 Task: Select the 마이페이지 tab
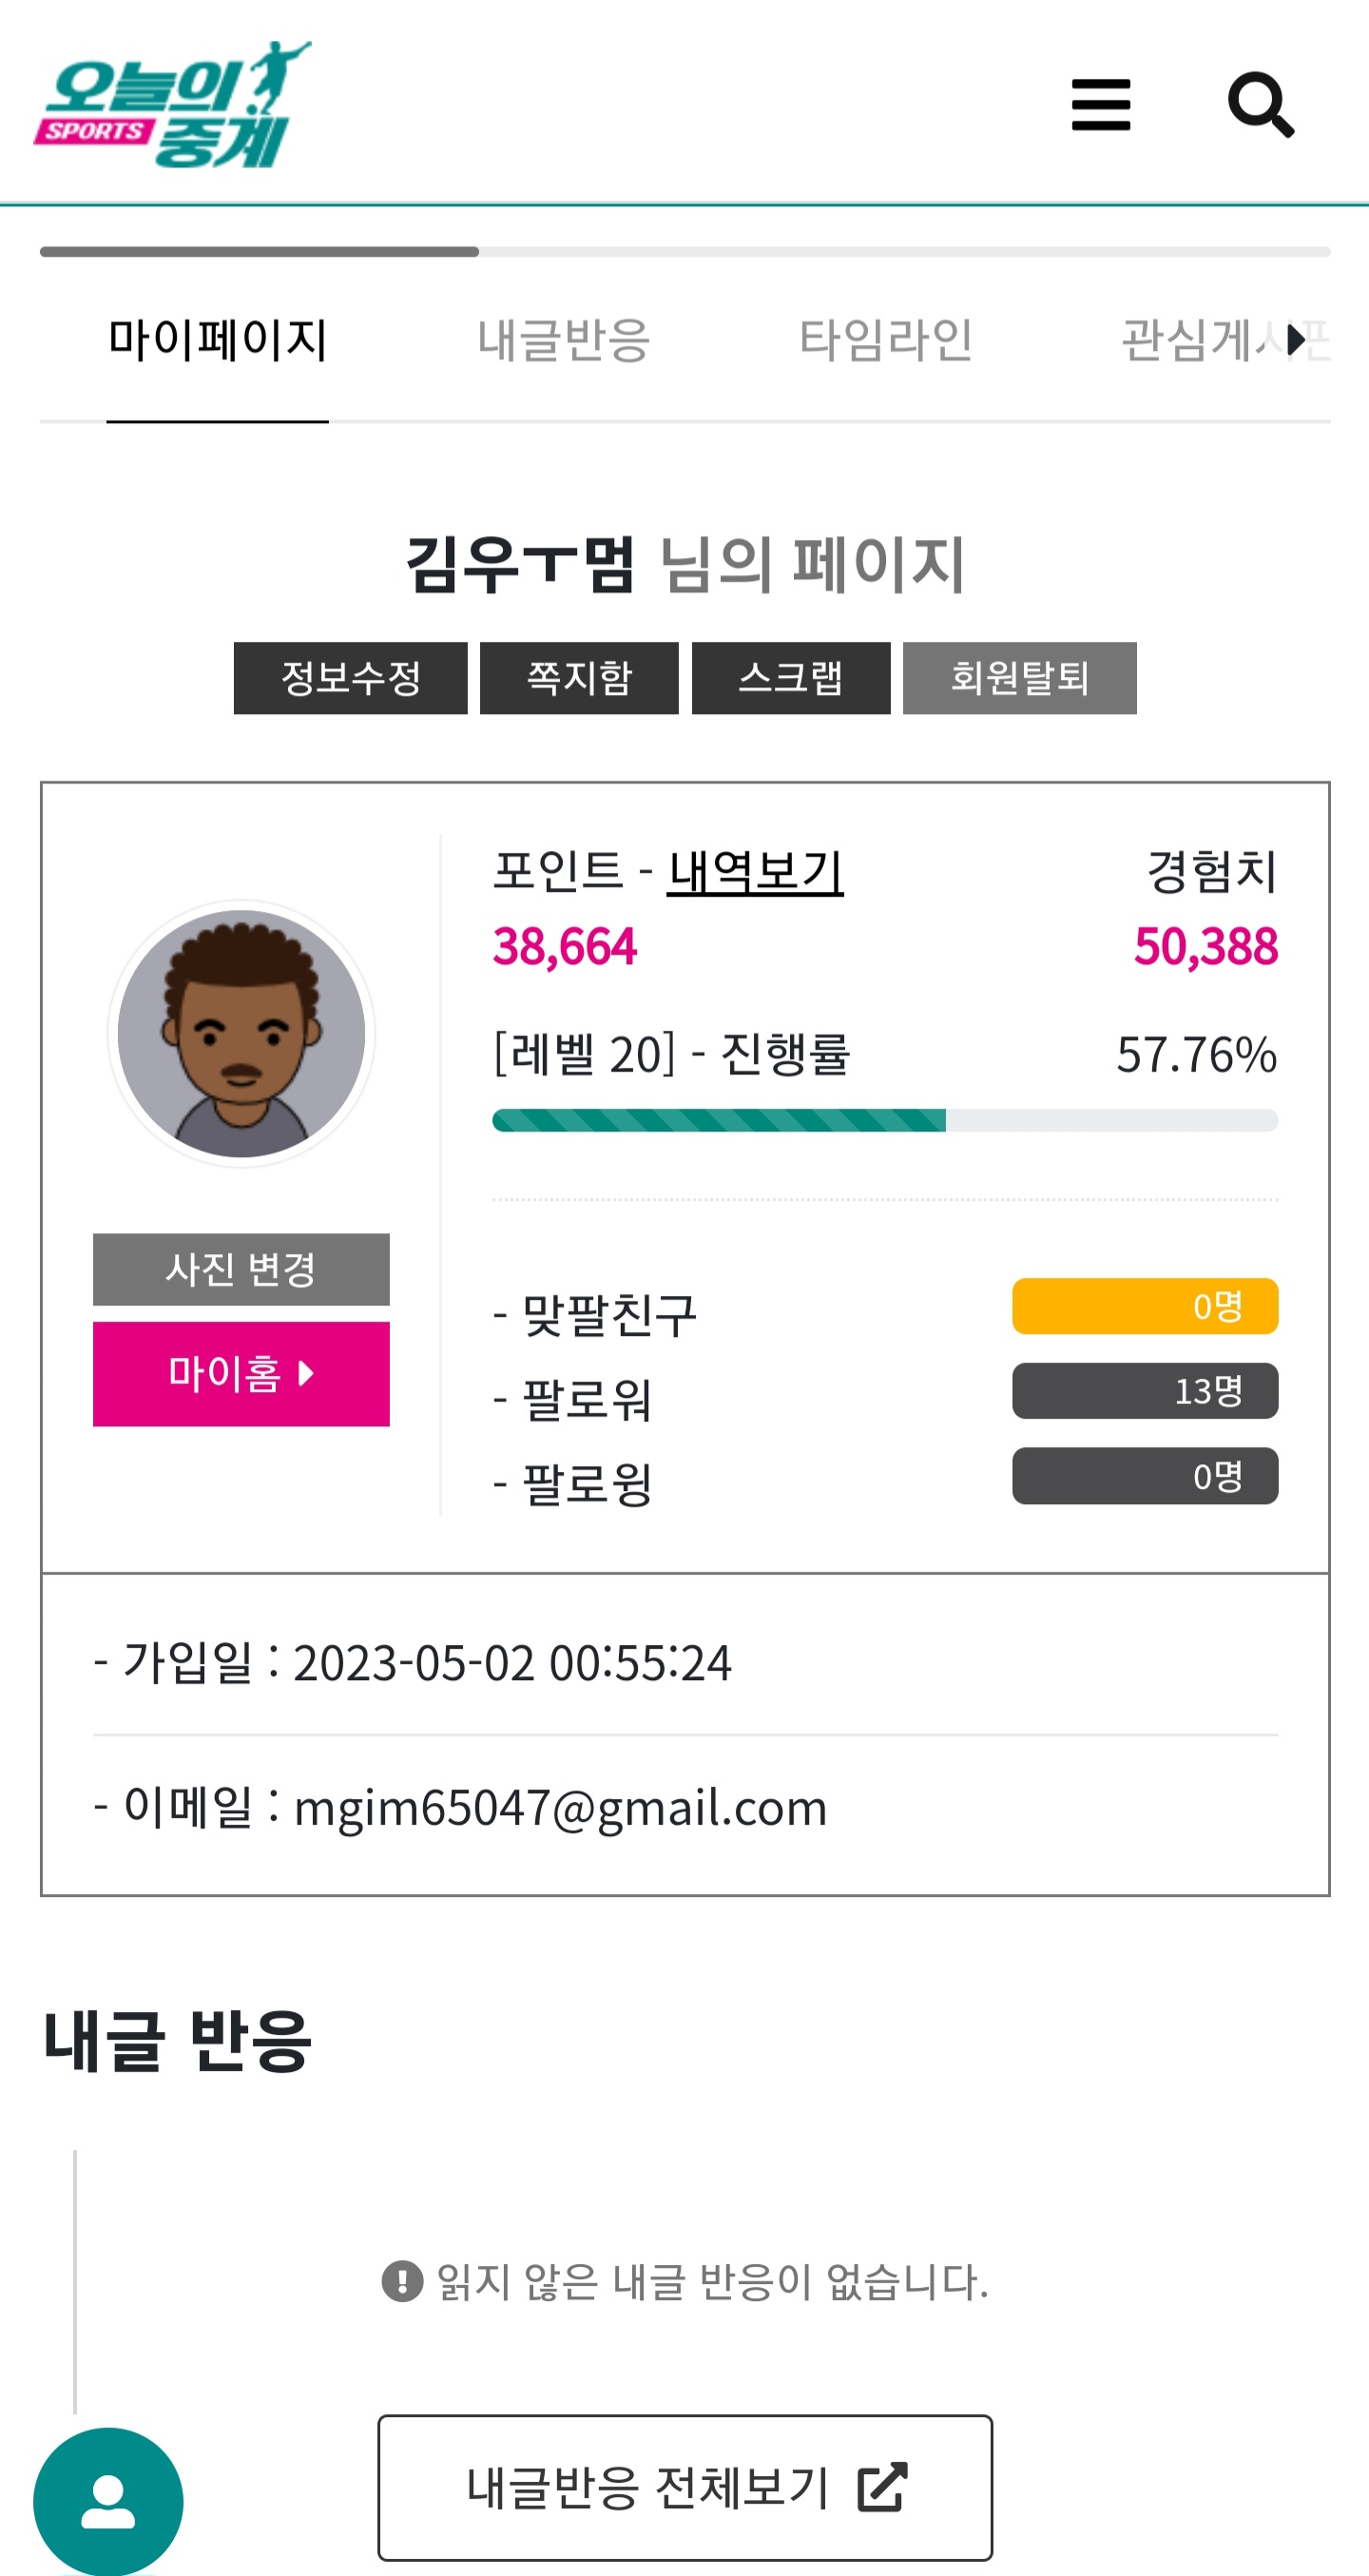coord(217,340)
